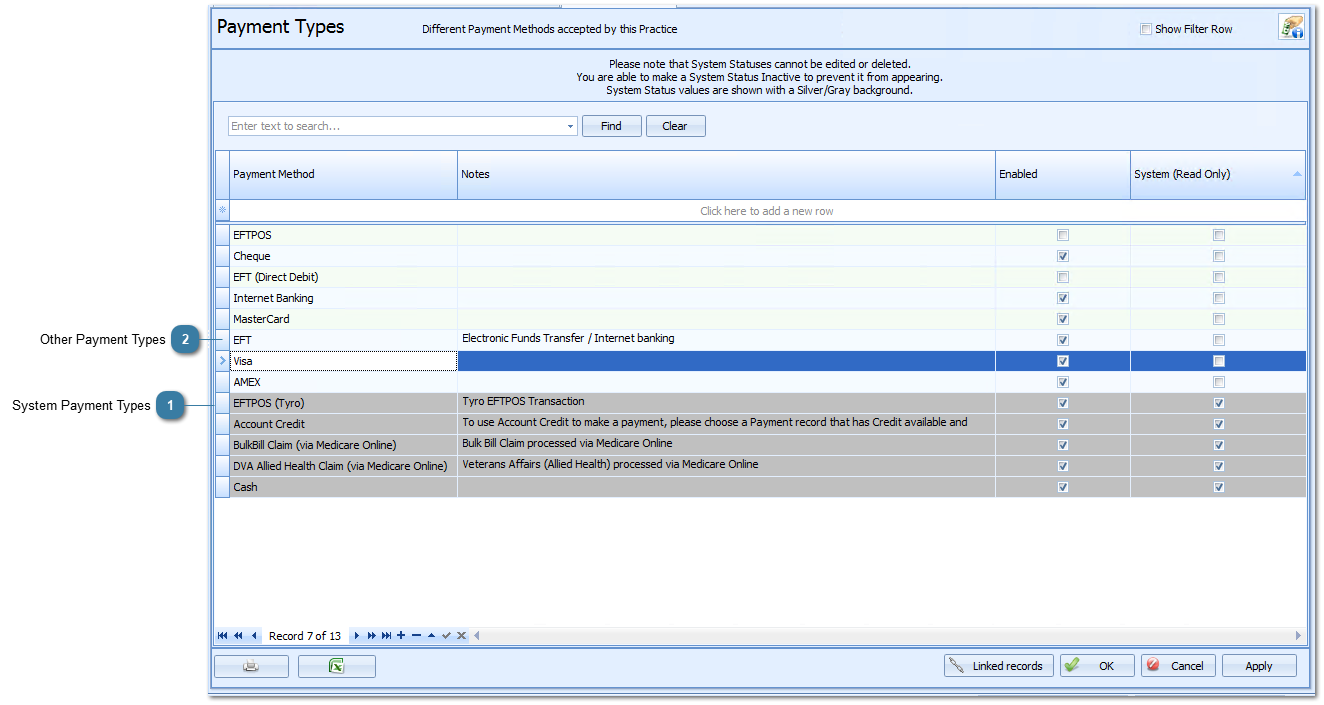Toggle Enabled for EFTPOS (Tyro)
This screenshot has width=1324, height=705.
(x=1063, y=403)
